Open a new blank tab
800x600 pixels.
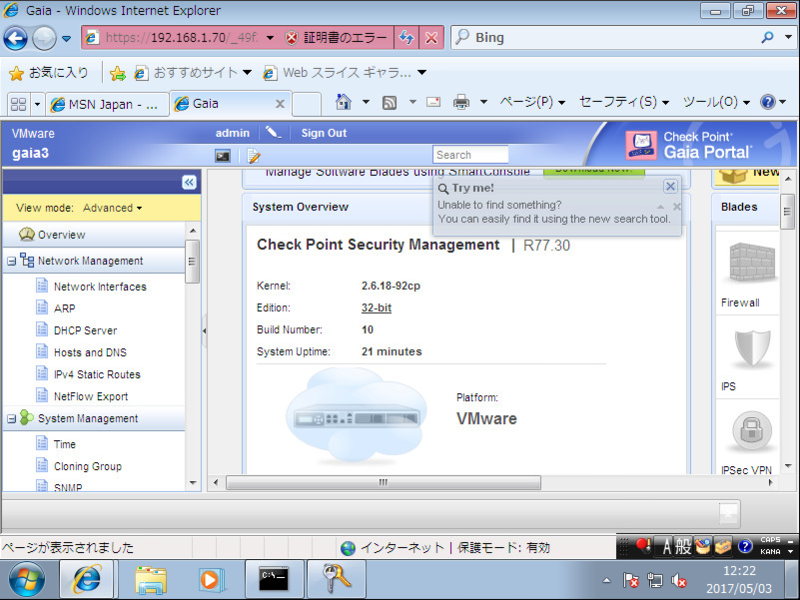coord(307,104)
